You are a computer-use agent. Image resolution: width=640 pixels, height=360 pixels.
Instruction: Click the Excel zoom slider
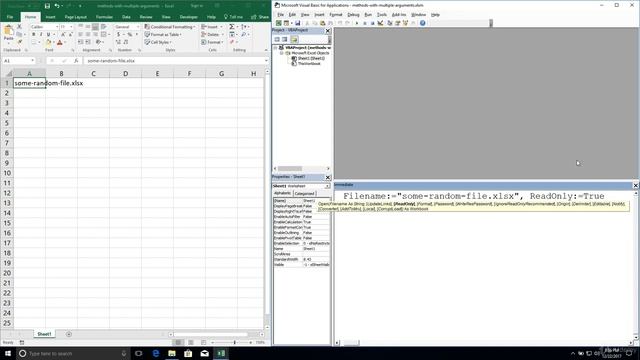[x=234, y=342]
